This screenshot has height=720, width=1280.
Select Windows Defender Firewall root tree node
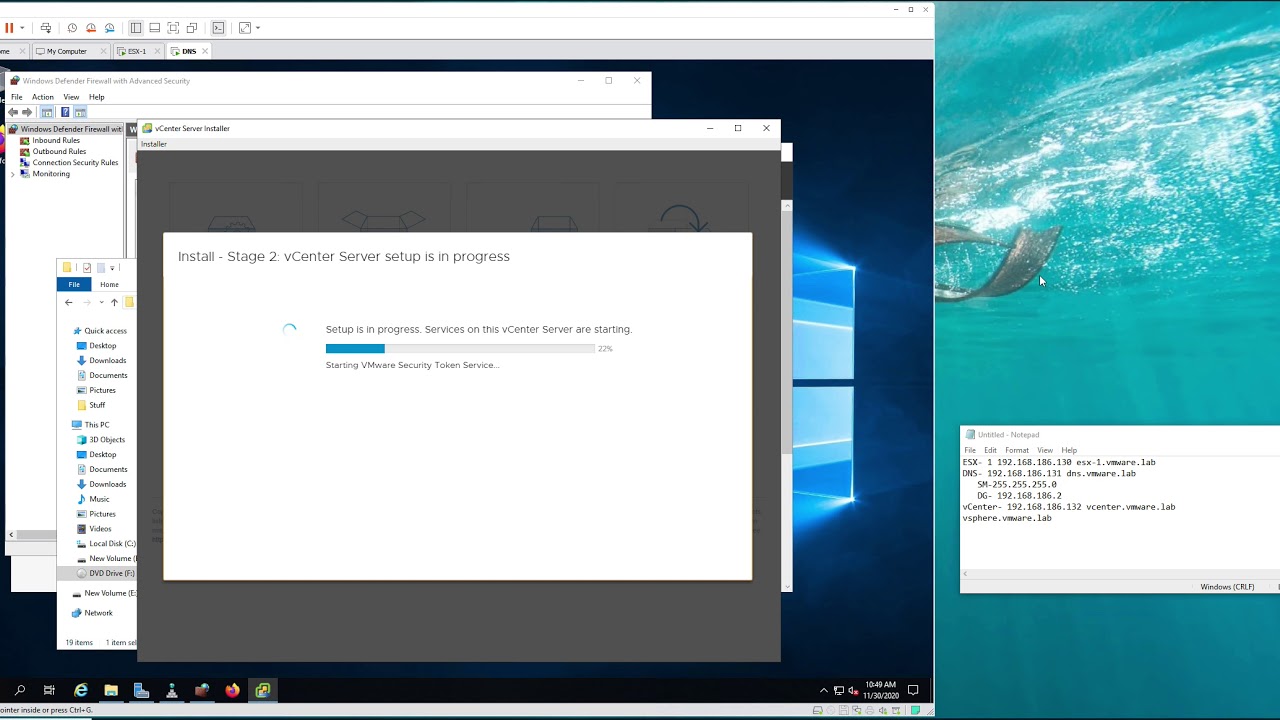(65, 129)
